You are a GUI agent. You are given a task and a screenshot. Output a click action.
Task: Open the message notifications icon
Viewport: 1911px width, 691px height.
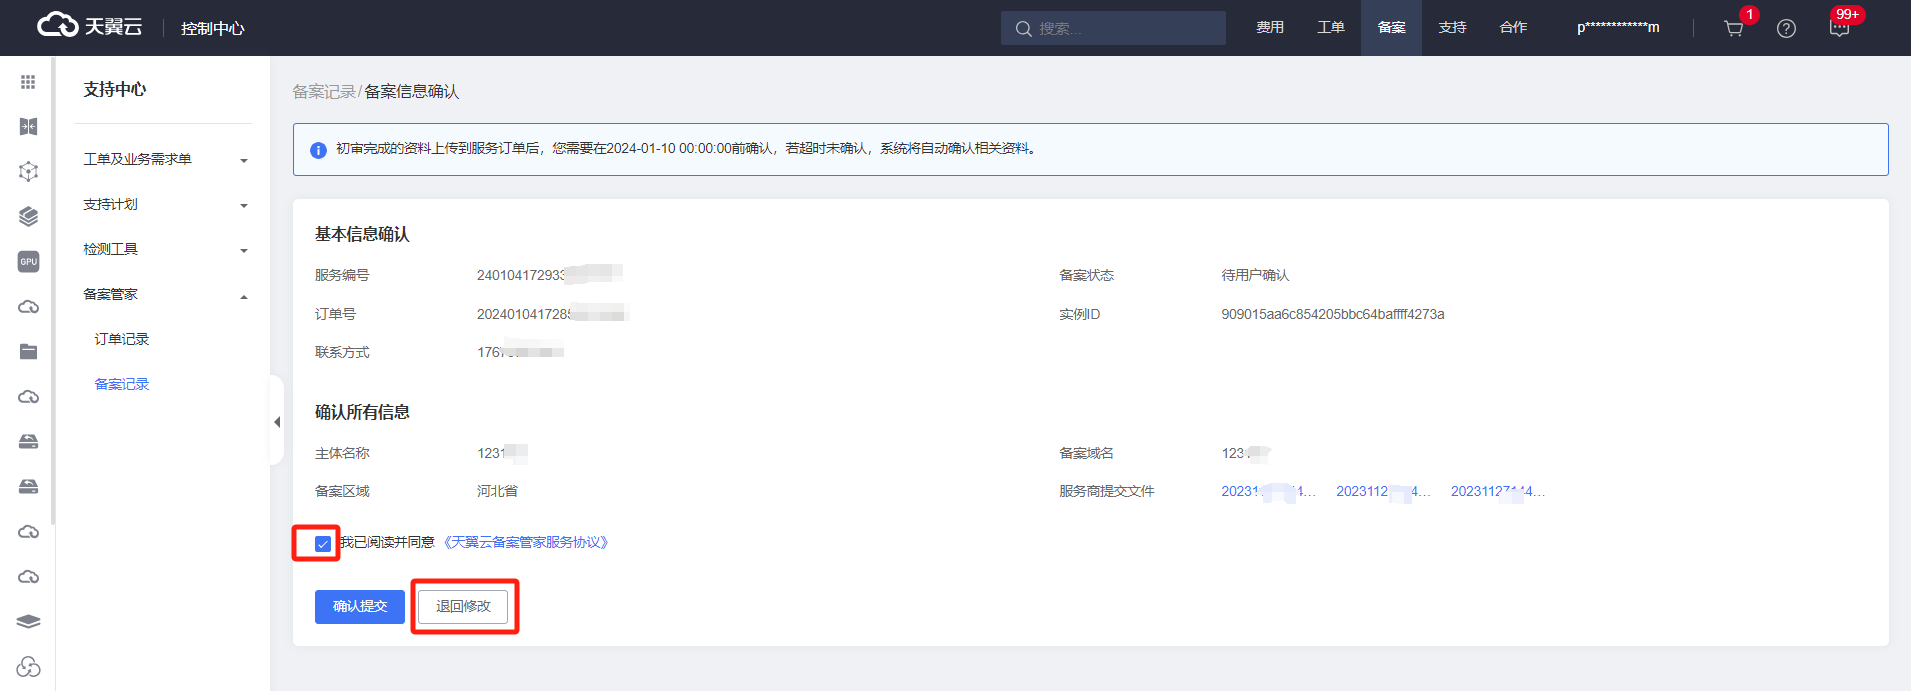(x=1838, y=29)
